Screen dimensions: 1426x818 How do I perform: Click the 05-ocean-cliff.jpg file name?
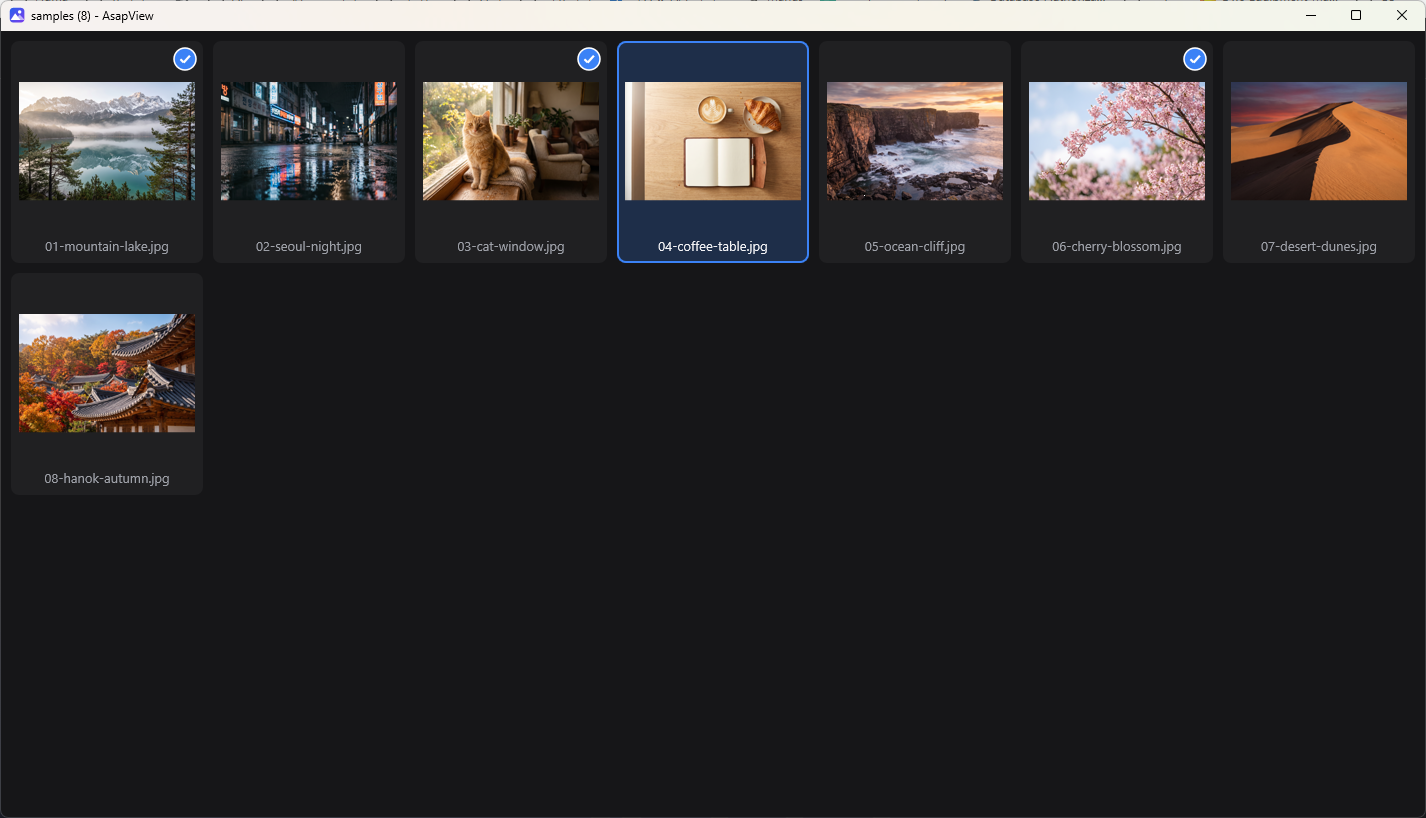coord(915,247)
